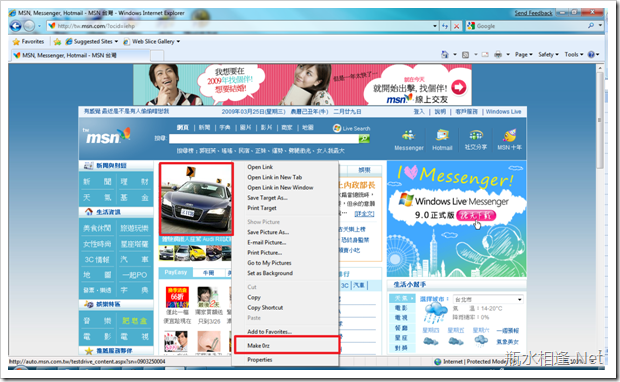Open Properties from context menu

(260, 360)
